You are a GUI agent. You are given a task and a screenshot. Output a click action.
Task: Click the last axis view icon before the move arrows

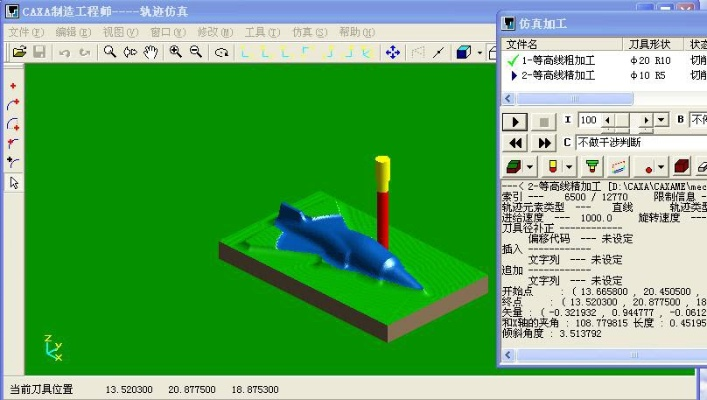(367, 53)
